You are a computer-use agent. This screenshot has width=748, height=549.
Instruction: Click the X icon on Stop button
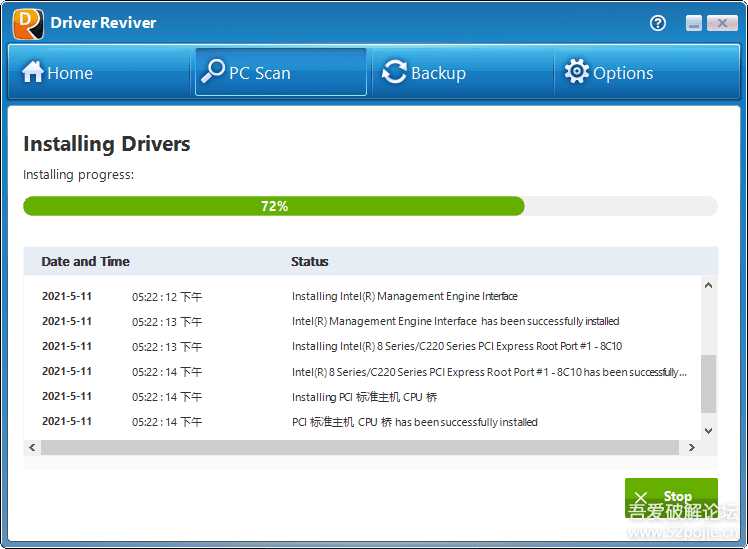(x=641, y=497)
